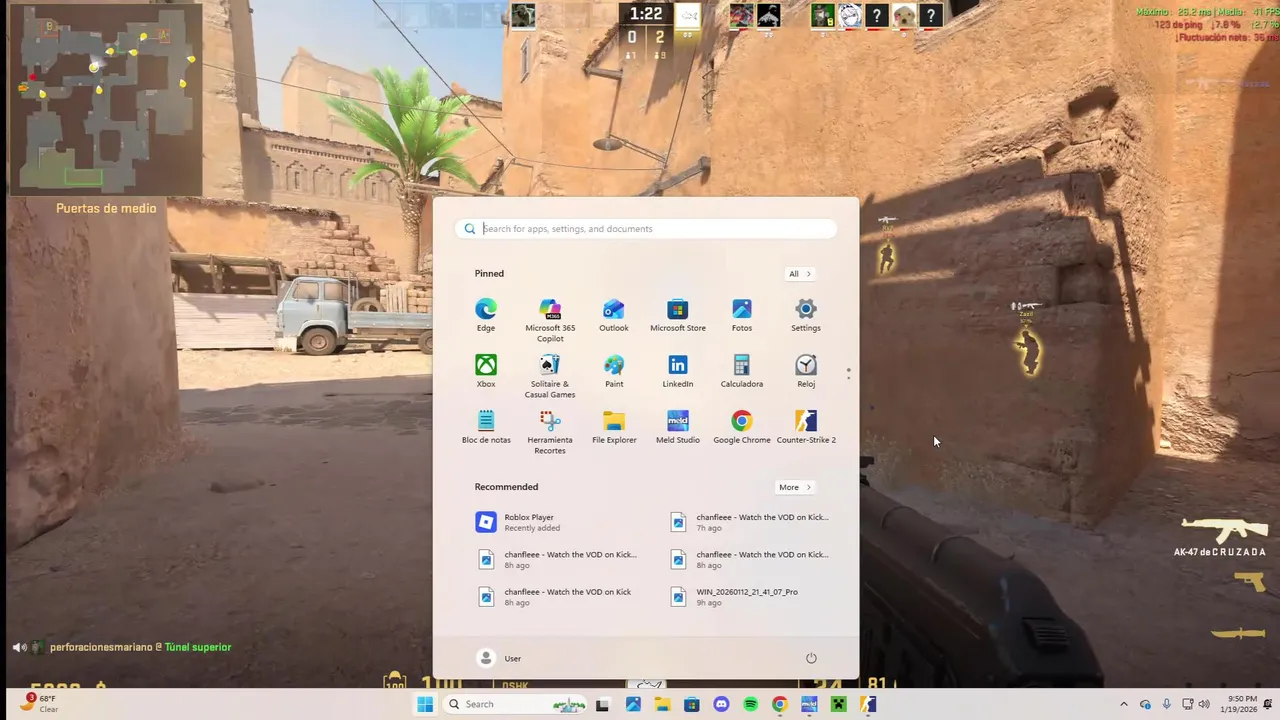The image size is (1280, 720).
Task: Open Google Chrome from pinned apps
Action: pos(742,427)
